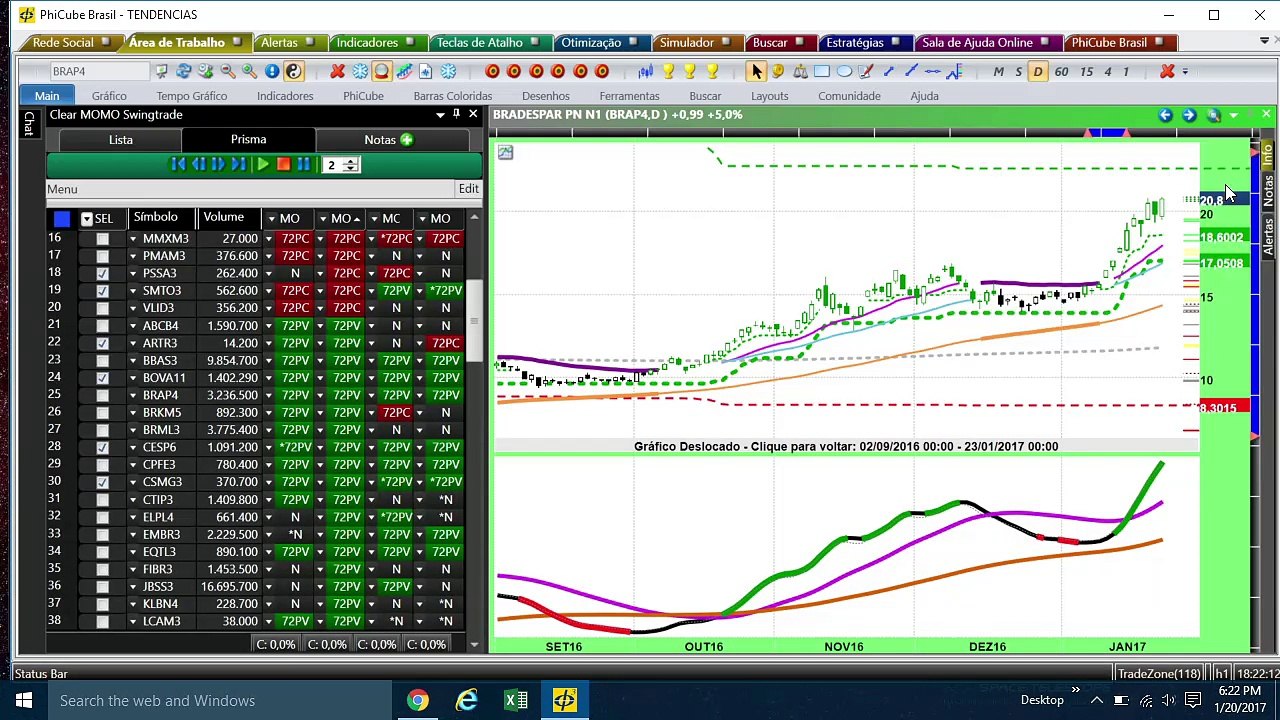The image size is (1280, 720).
Task: Pause the Prisma playback
Action: (303, 164)
